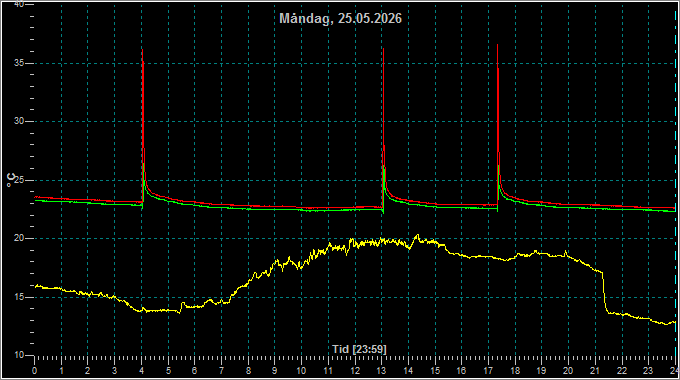Click the chart title Måndag, 25.05.2026
Viewport: 680px width, 380px height.
click(340, 18)
